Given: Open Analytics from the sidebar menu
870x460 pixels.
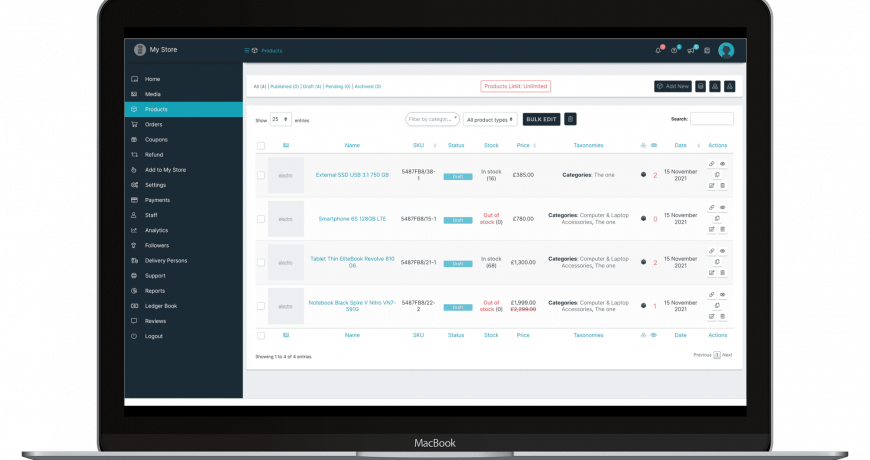Looking at the screenshot, I should [156, 230].
